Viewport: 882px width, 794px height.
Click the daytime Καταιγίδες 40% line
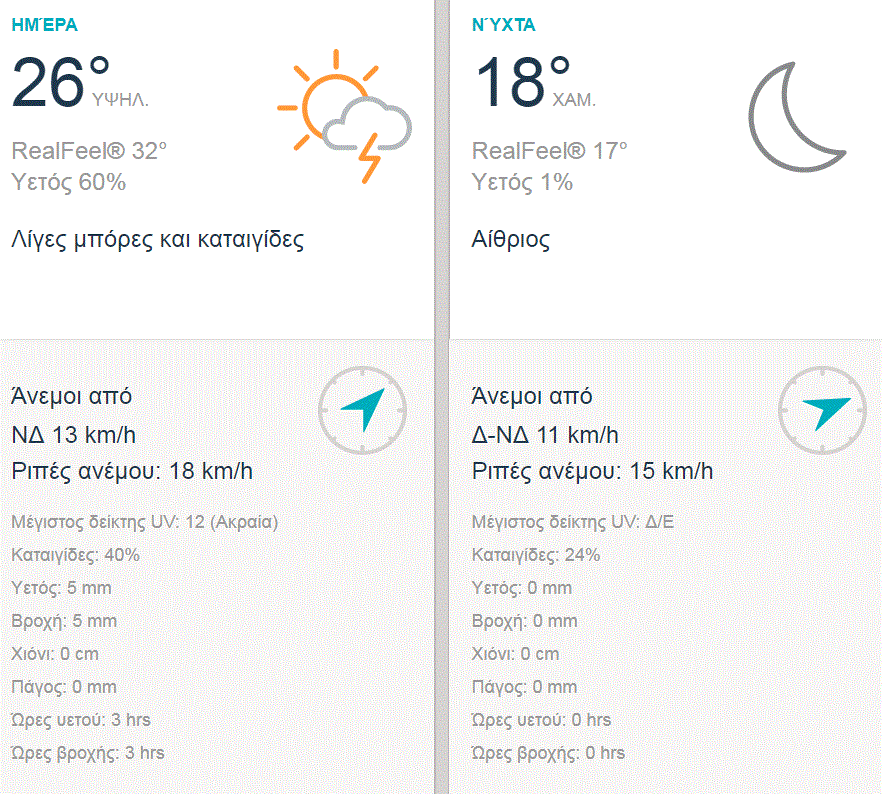[x=75, y=555]
